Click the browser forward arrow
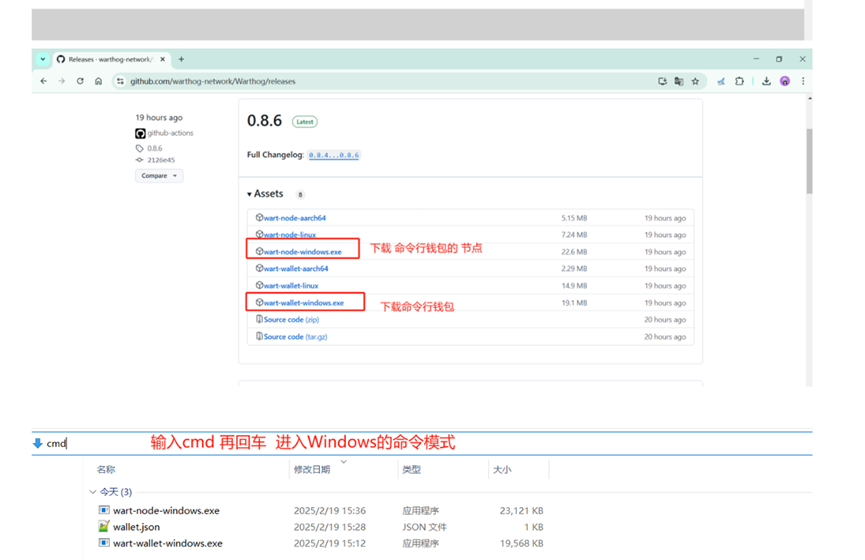Image resolution: width=865 pixels, height=560 pixels. tap(62, 81)
